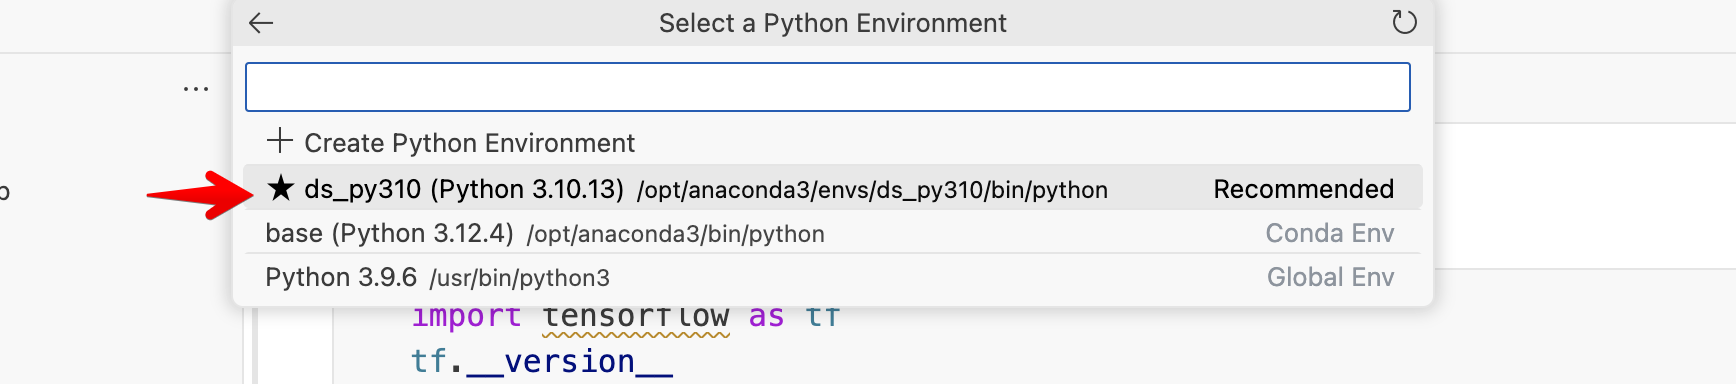Viewport: 1736px width, 384px height.
Task: Click the star icon beside ds_py310
Action: 281,188
